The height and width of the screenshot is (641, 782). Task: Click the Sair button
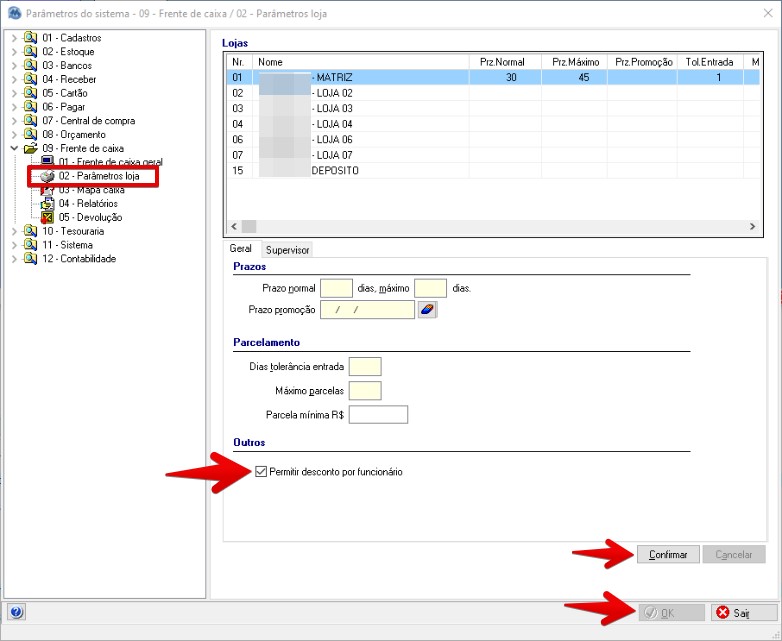pos(744,613)
